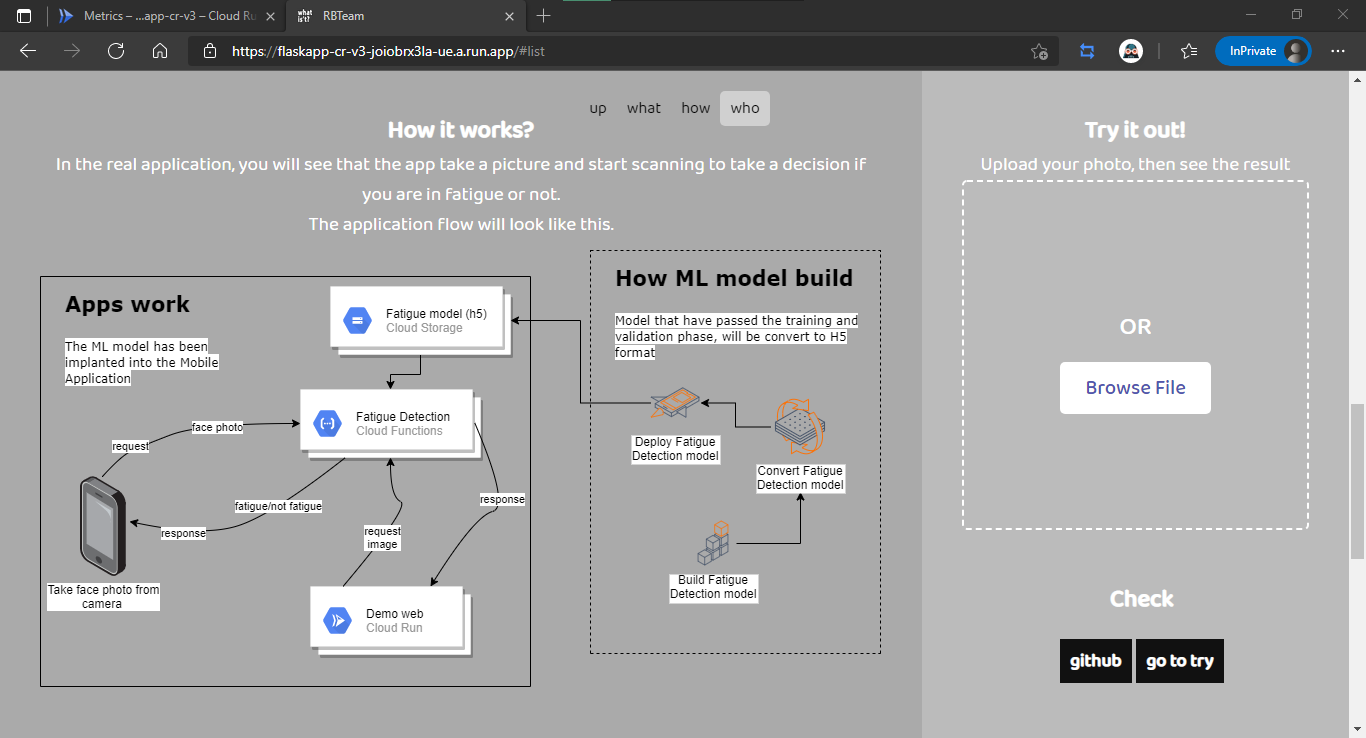Click the "Fatigue model (h5)" label
The width and height of the screenshot is (1366, 738).
(x=436, y=314)
